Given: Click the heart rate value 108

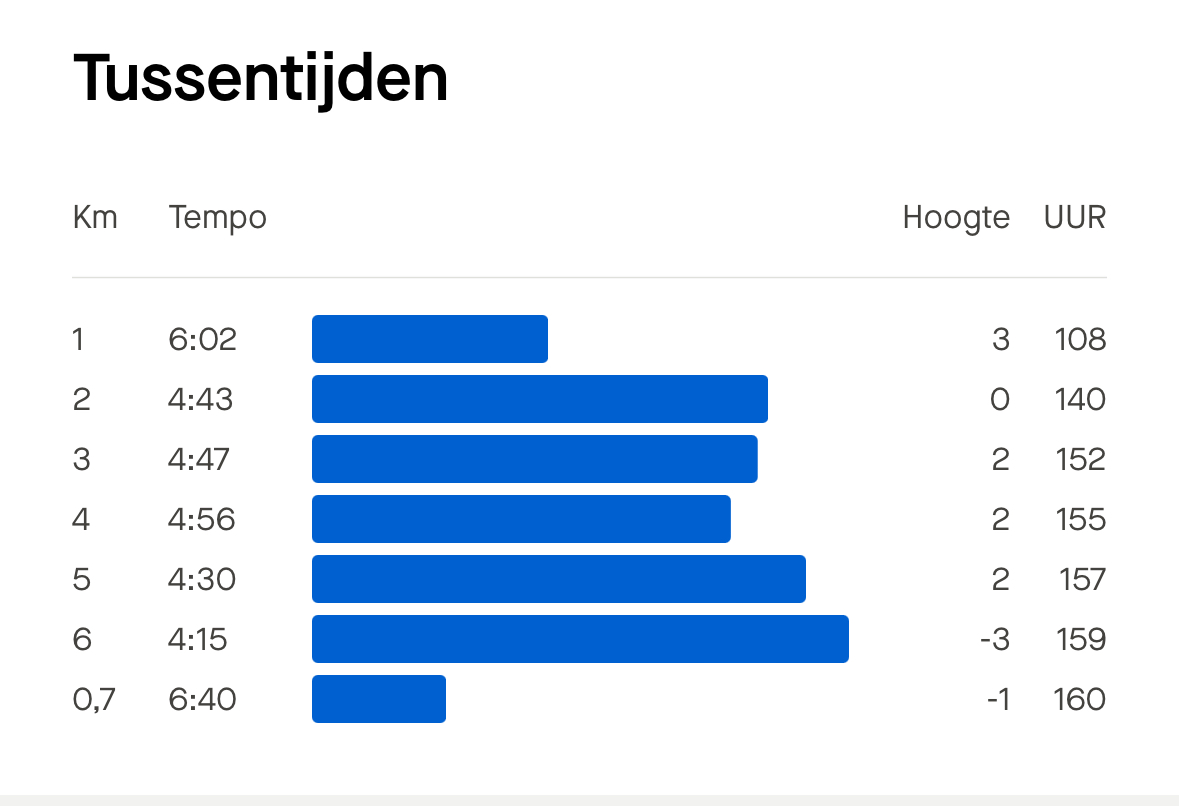Looking at the screenshot, I should [1080, 340].
